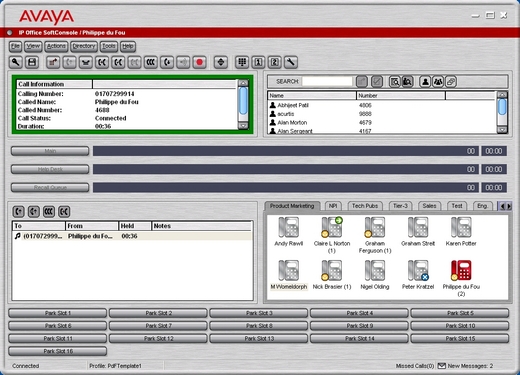
Task: Open the Tools menu
Action: (109, 46)
